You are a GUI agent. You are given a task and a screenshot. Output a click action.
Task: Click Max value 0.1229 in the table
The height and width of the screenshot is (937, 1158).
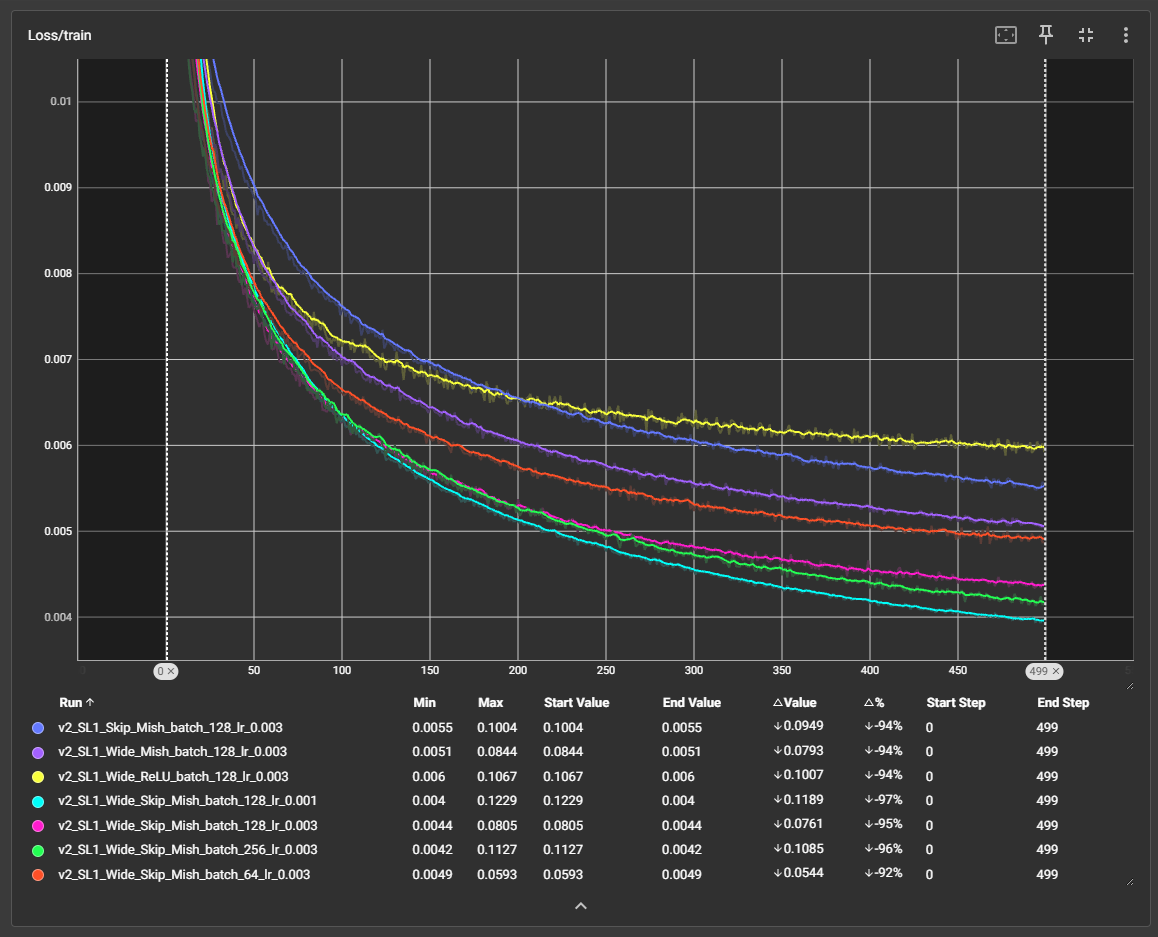497,800
